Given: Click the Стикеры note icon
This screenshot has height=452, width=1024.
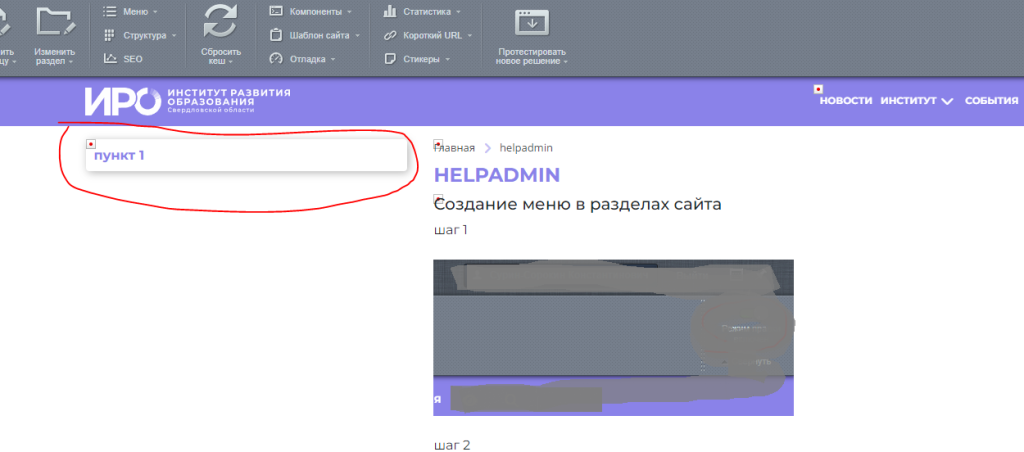Looking at the screenshot, I should point(390,59).
